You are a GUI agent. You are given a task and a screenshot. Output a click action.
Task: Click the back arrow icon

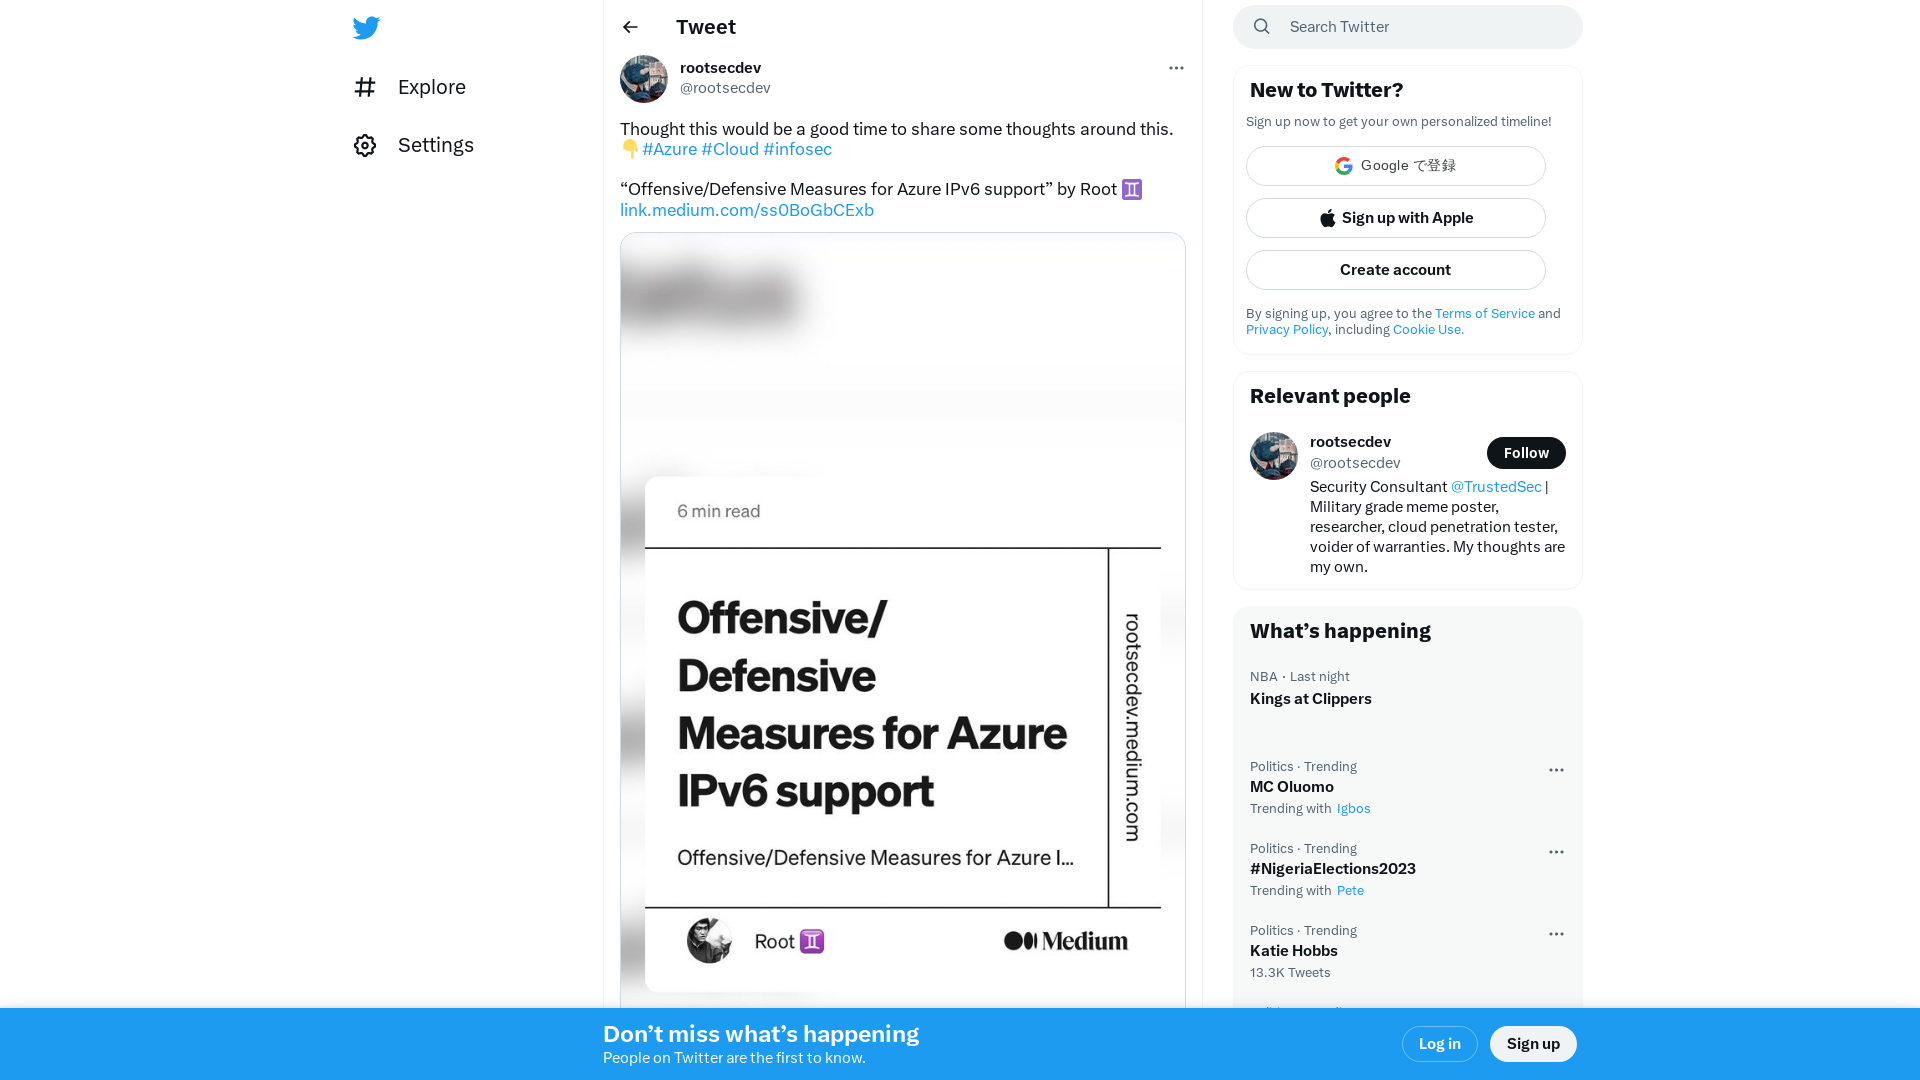(x=629, y=26)
